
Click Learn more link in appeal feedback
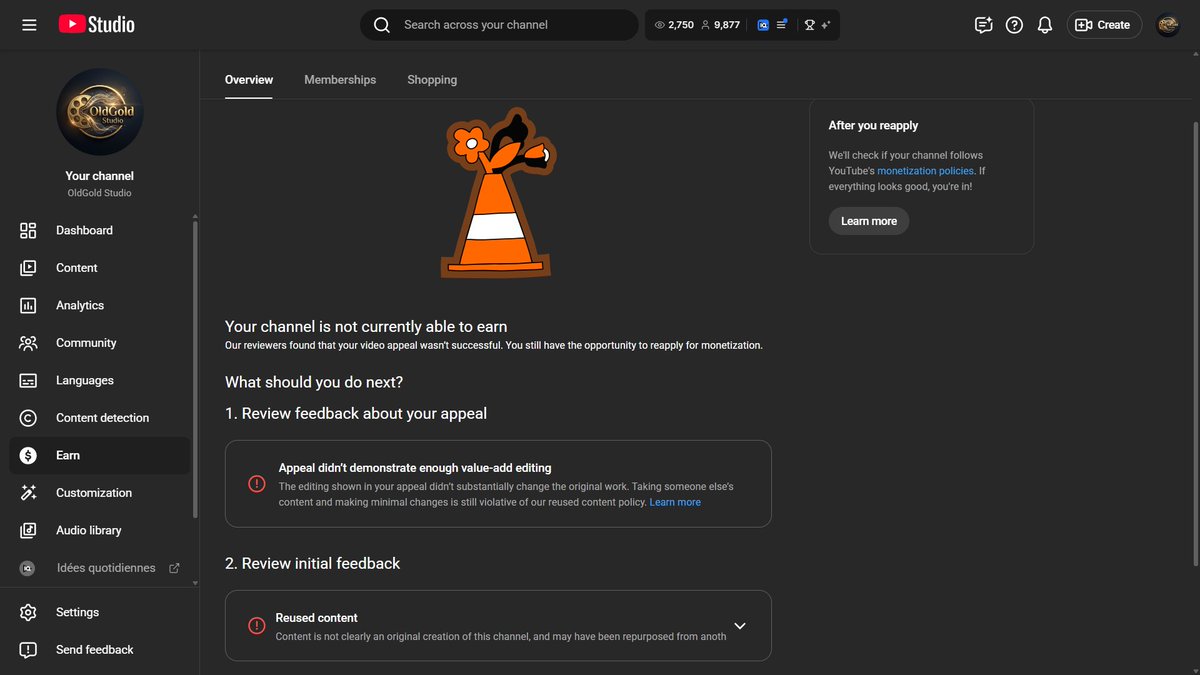click(675, 502)
